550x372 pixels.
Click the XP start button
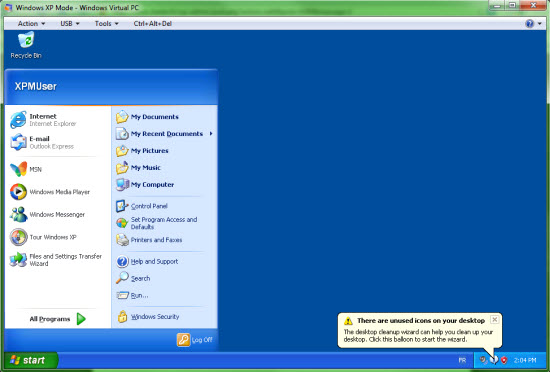(31, 360)
